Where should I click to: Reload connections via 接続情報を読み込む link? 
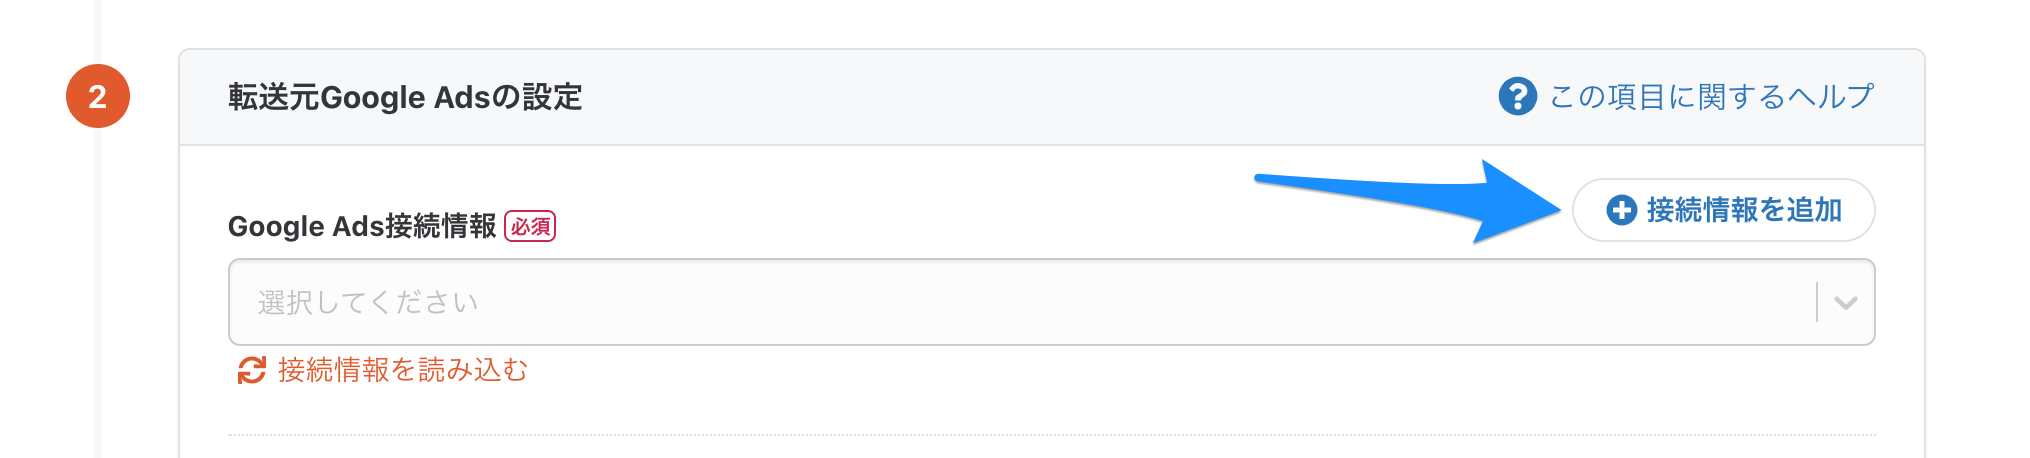click(382, 371)
